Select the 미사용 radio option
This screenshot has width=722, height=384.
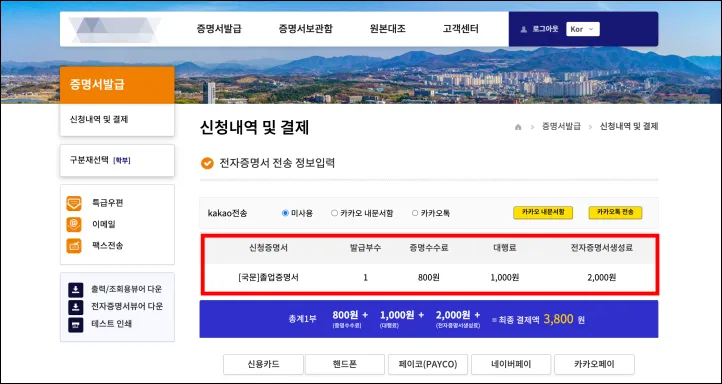click(285, 213)
